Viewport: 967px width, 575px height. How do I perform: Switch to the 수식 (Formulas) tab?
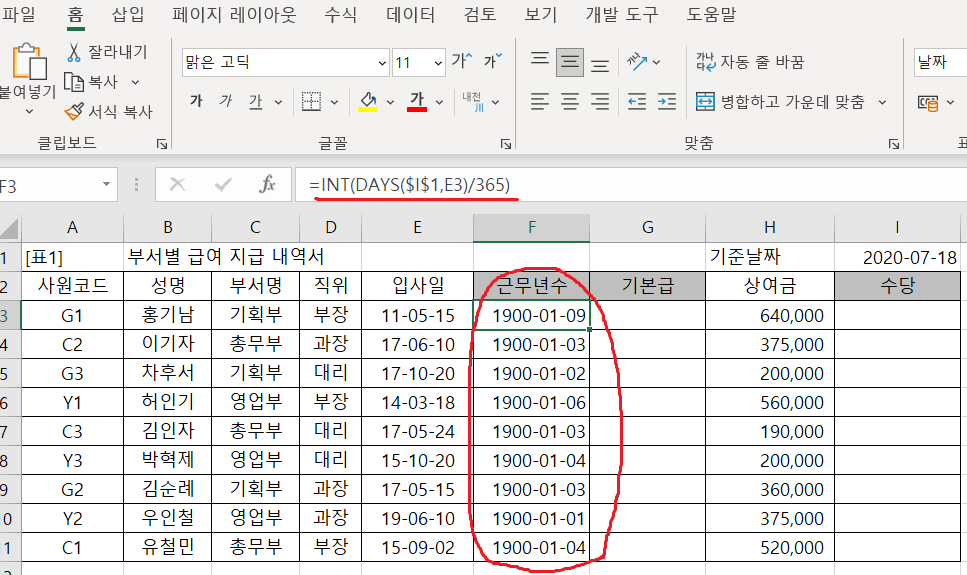click(x=340, y=15)
